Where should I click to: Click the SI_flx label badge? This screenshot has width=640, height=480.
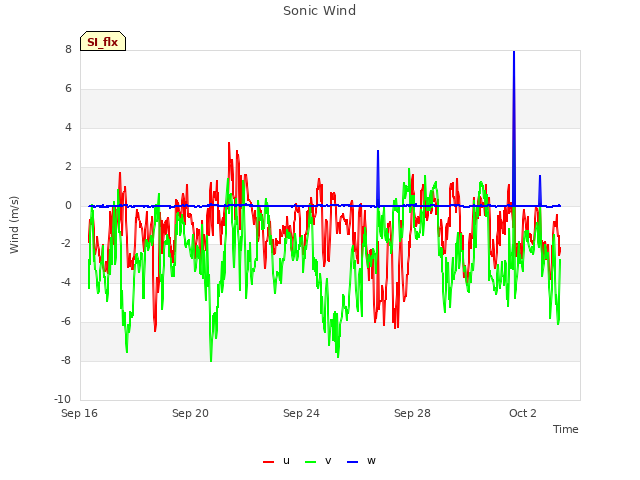[103, 41]
